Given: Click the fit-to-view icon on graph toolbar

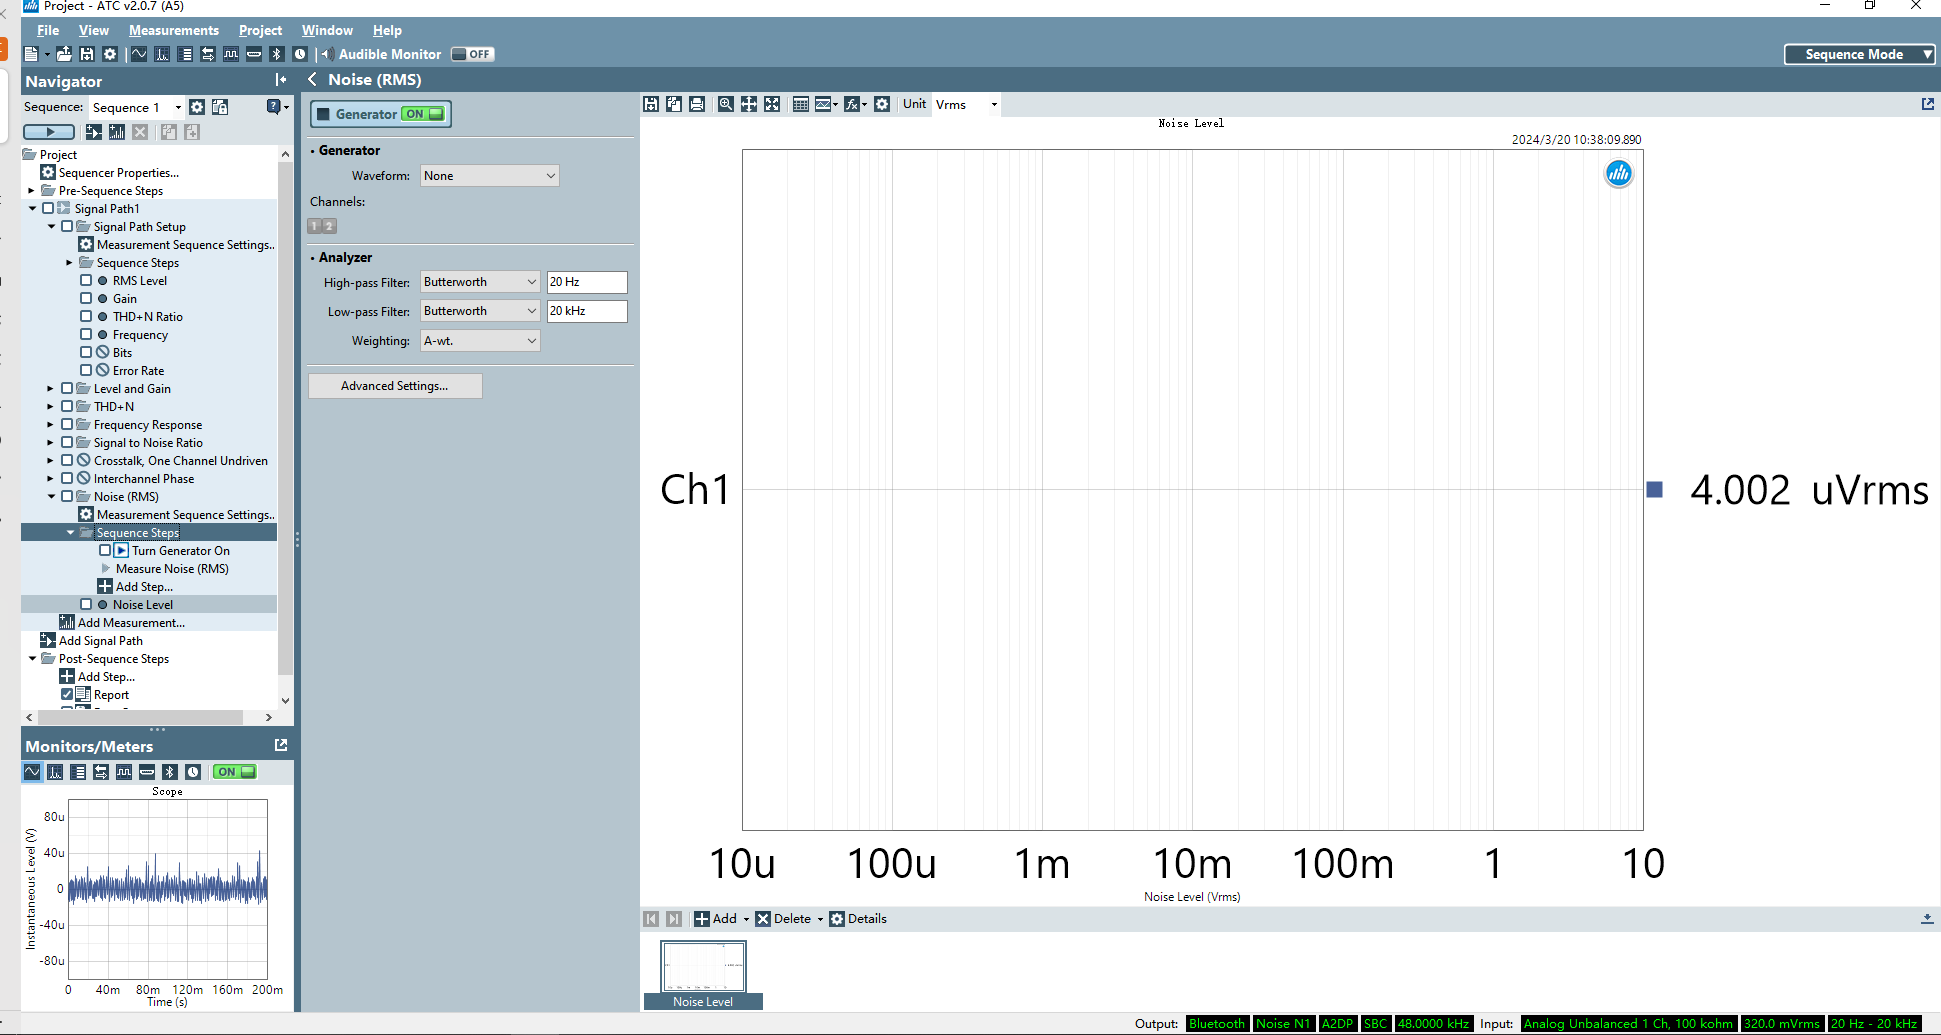Looking at the screenshot, I should pos(772,104).
